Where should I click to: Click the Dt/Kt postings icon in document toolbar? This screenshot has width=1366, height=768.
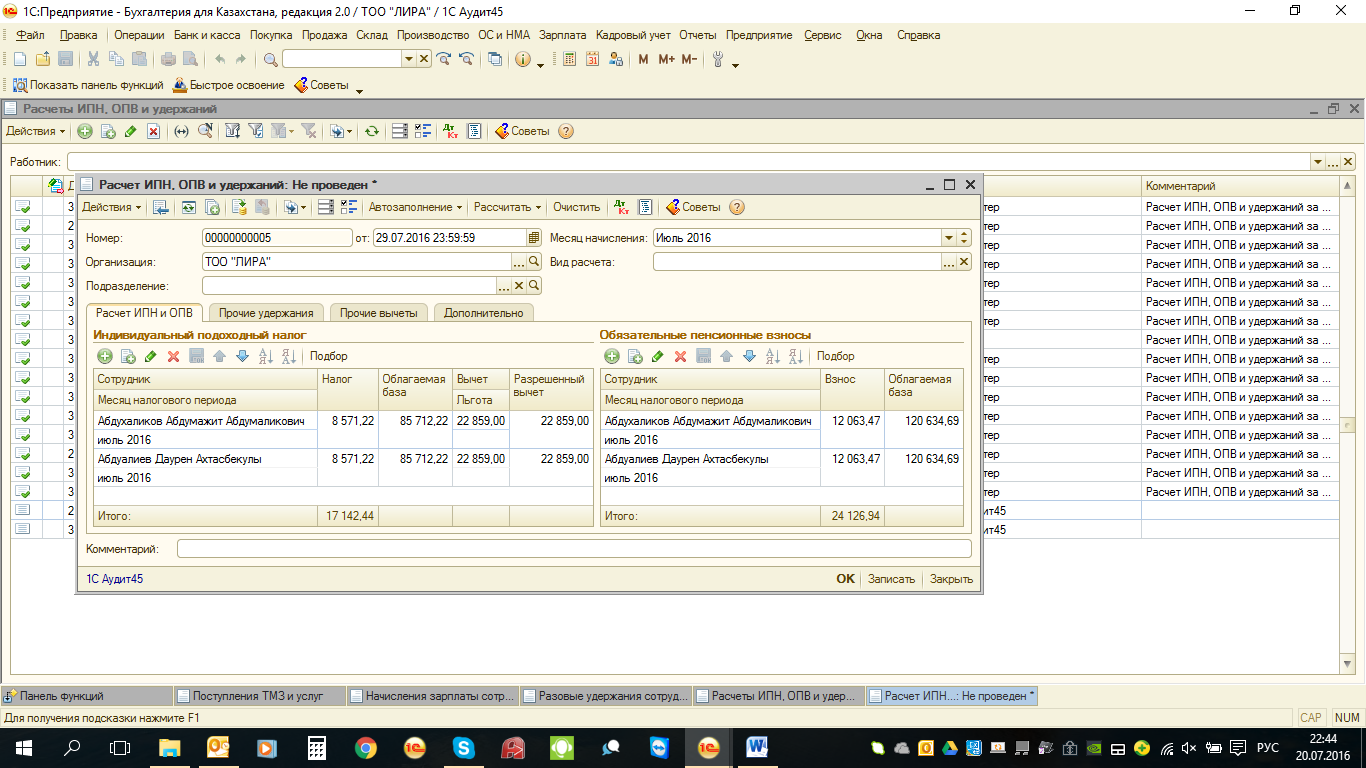point(623,207)
